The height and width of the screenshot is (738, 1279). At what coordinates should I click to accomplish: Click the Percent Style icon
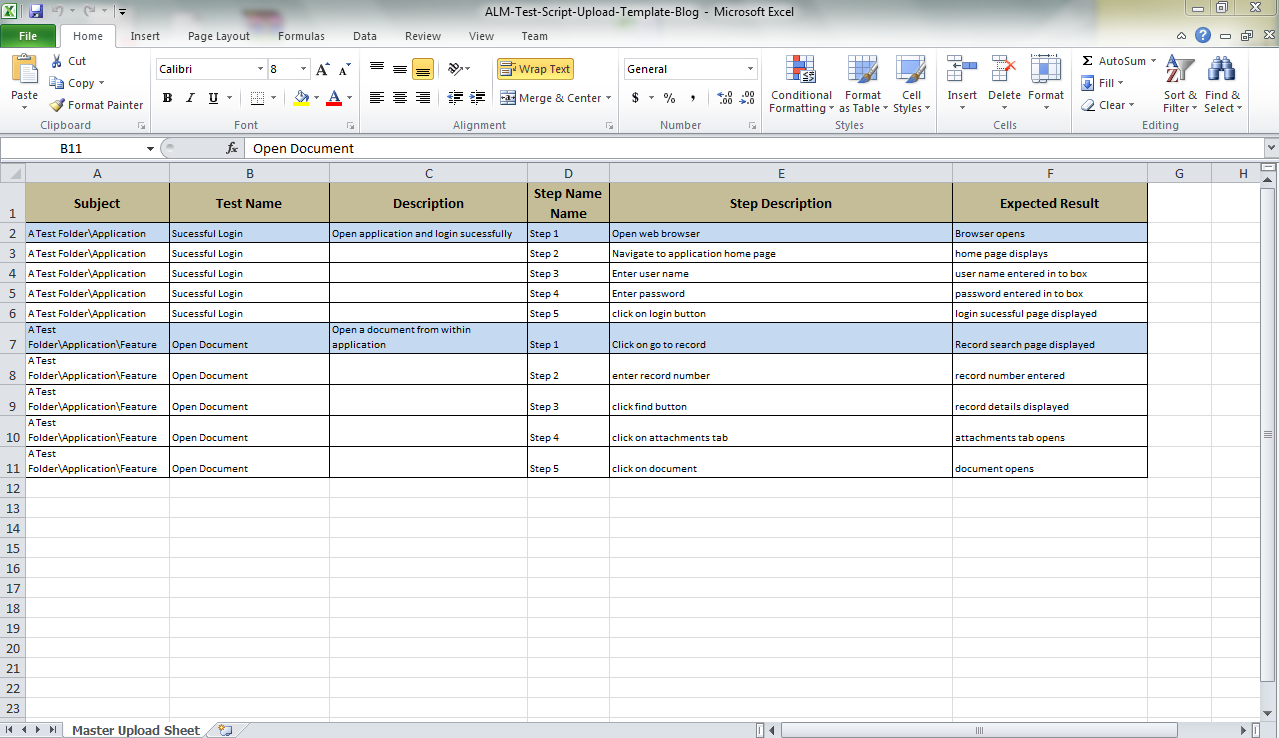pos(668,99)
